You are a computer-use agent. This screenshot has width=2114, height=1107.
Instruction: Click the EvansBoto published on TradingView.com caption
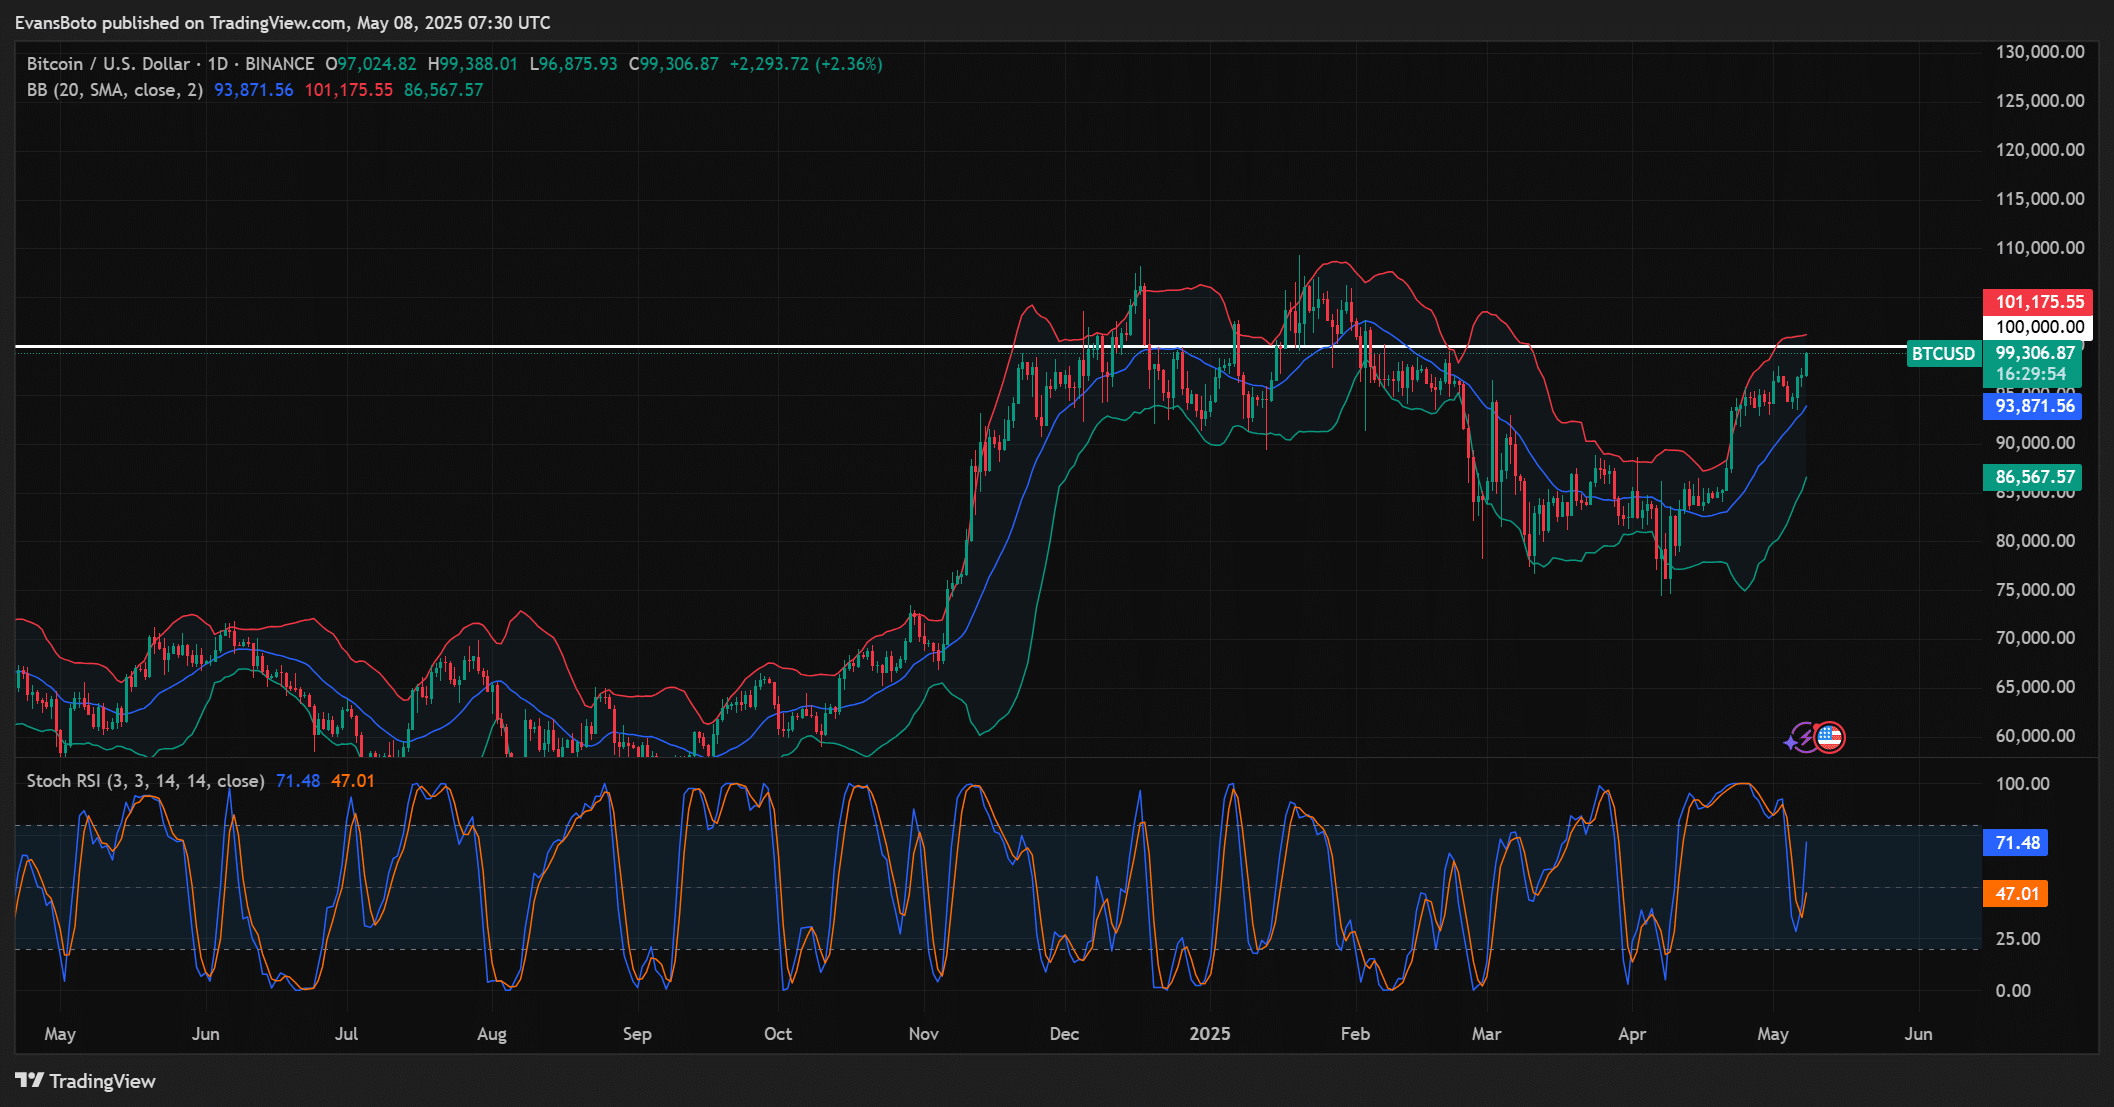click(x=283, y=23)
